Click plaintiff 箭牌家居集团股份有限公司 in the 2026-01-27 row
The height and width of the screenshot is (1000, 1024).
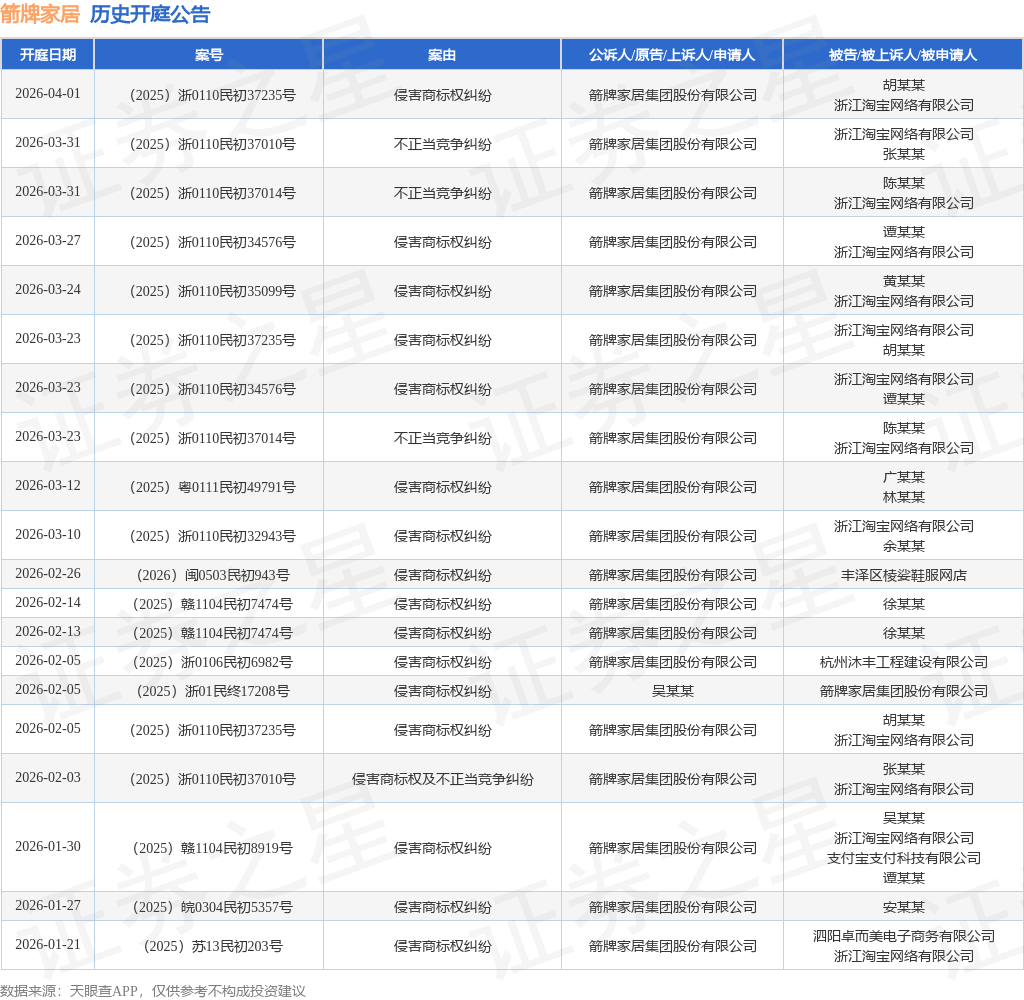point(672,907)
